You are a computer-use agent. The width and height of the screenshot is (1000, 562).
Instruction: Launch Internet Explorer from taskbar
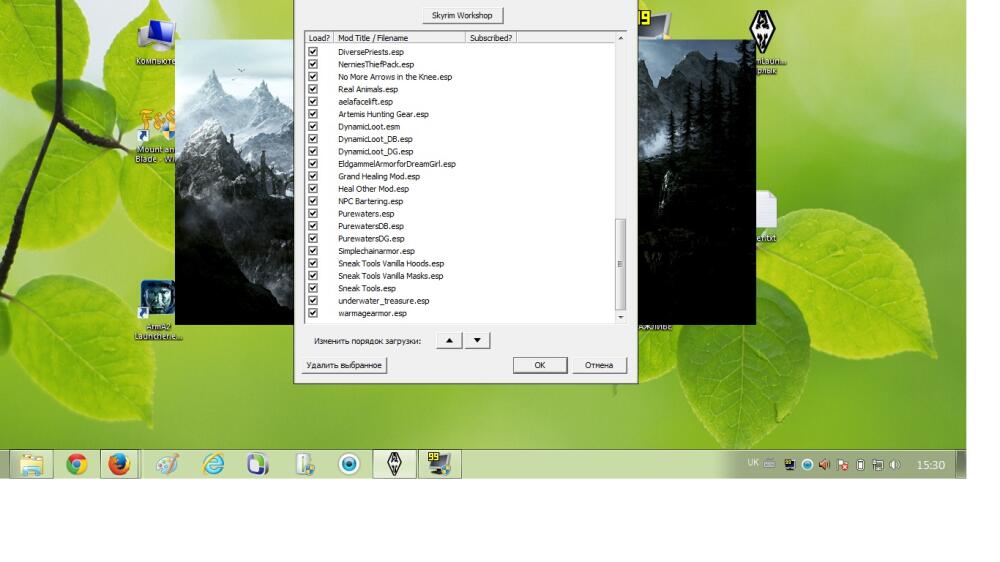click(213, 464)
